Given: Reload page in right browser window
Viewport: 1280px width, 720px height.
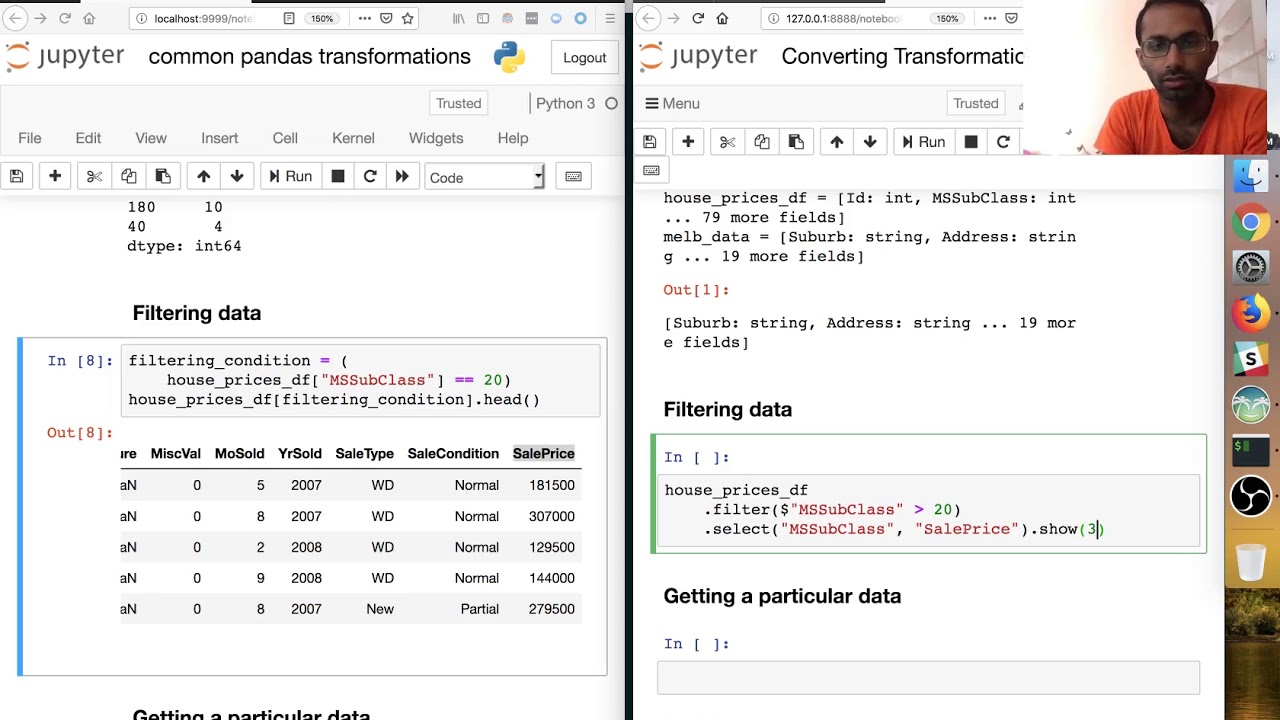Looking at the screenshot, I should [x=698, y=18].
